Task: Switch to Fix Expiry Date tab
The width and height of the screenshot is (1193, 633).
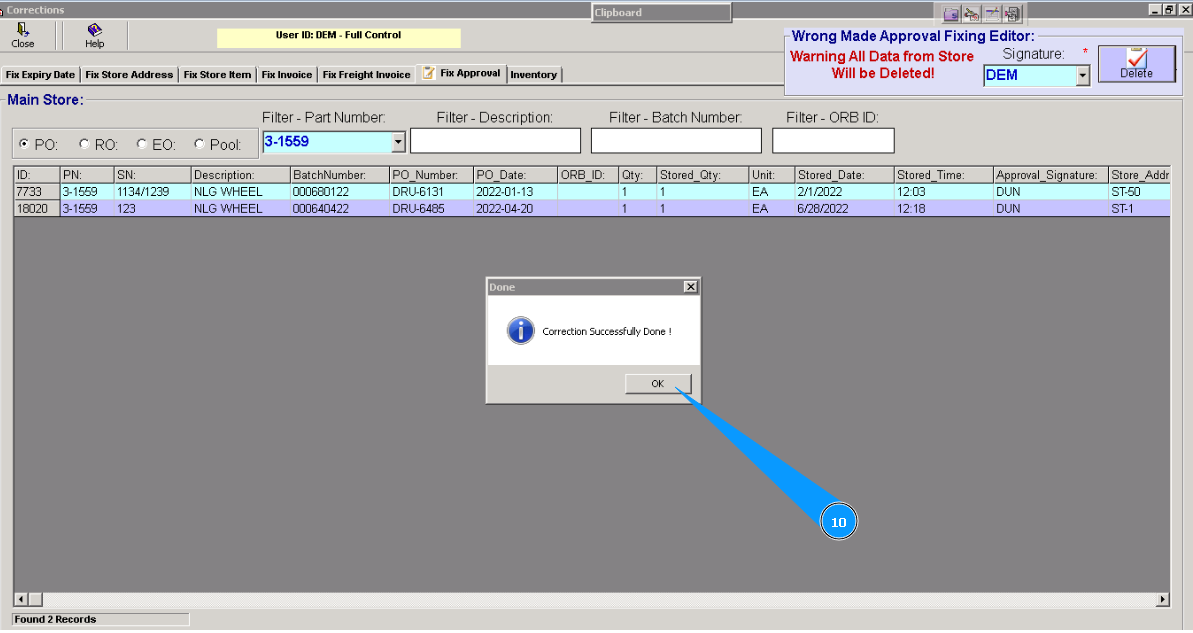Action: [40, 75]
